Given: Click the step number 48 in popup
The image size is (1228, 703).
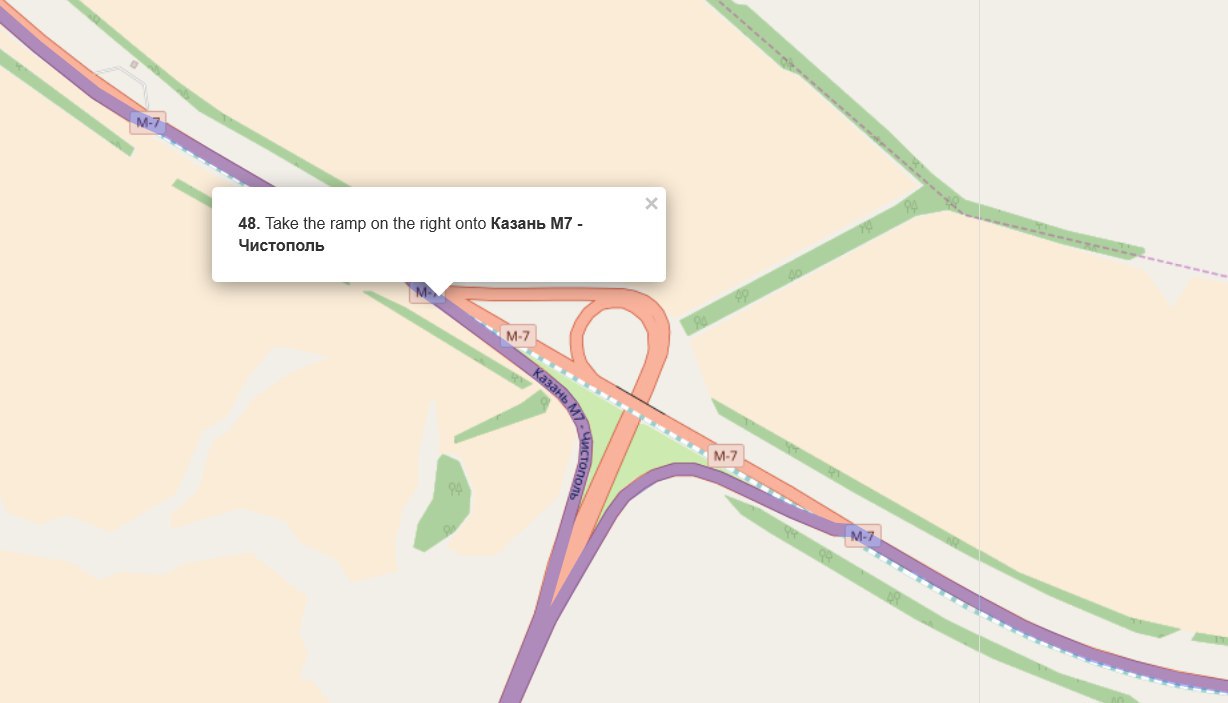Looking at the screenshot, I should (249, 223).
